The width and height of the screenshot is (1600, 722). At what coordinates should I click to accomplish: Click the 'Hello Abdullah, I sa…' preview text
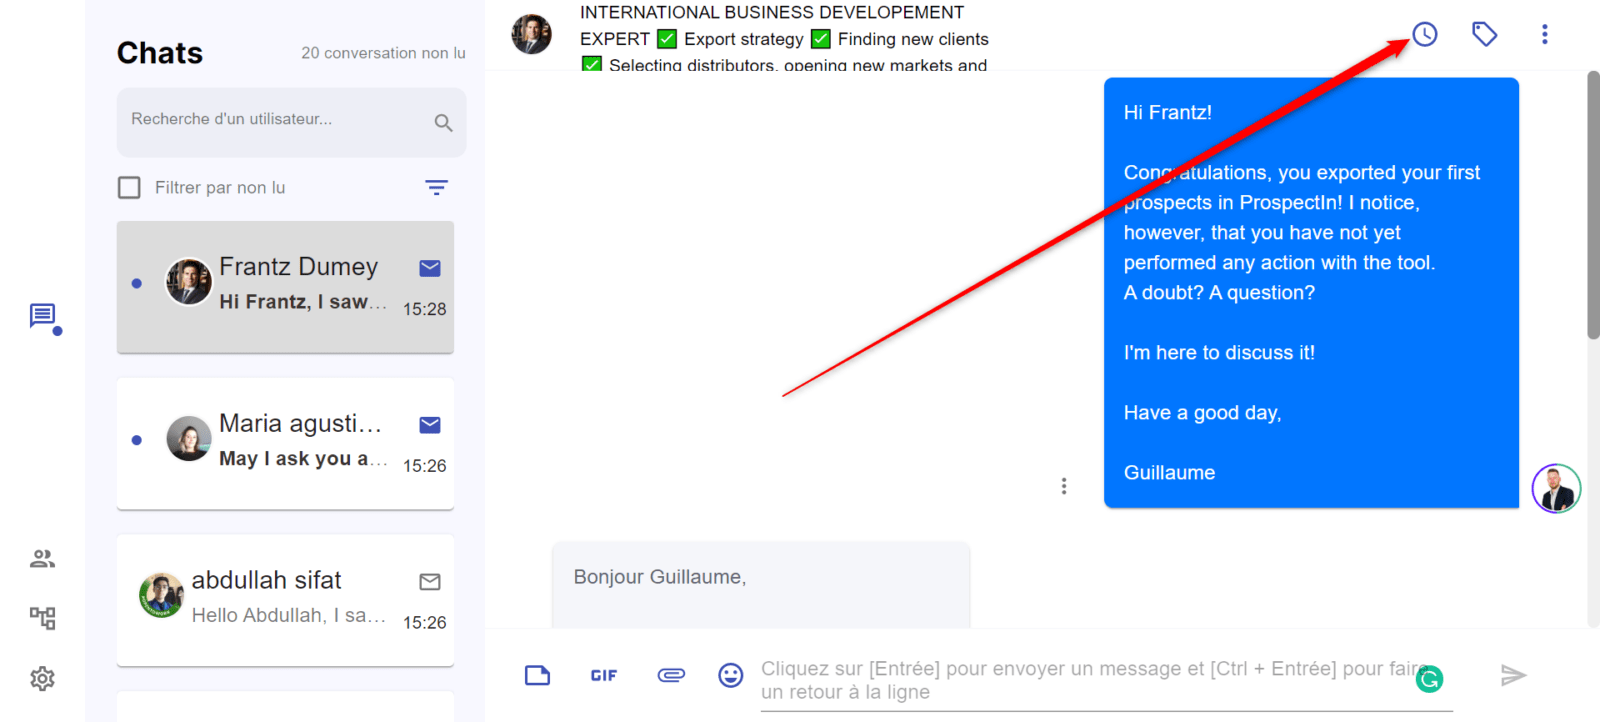tap(289, 615)
